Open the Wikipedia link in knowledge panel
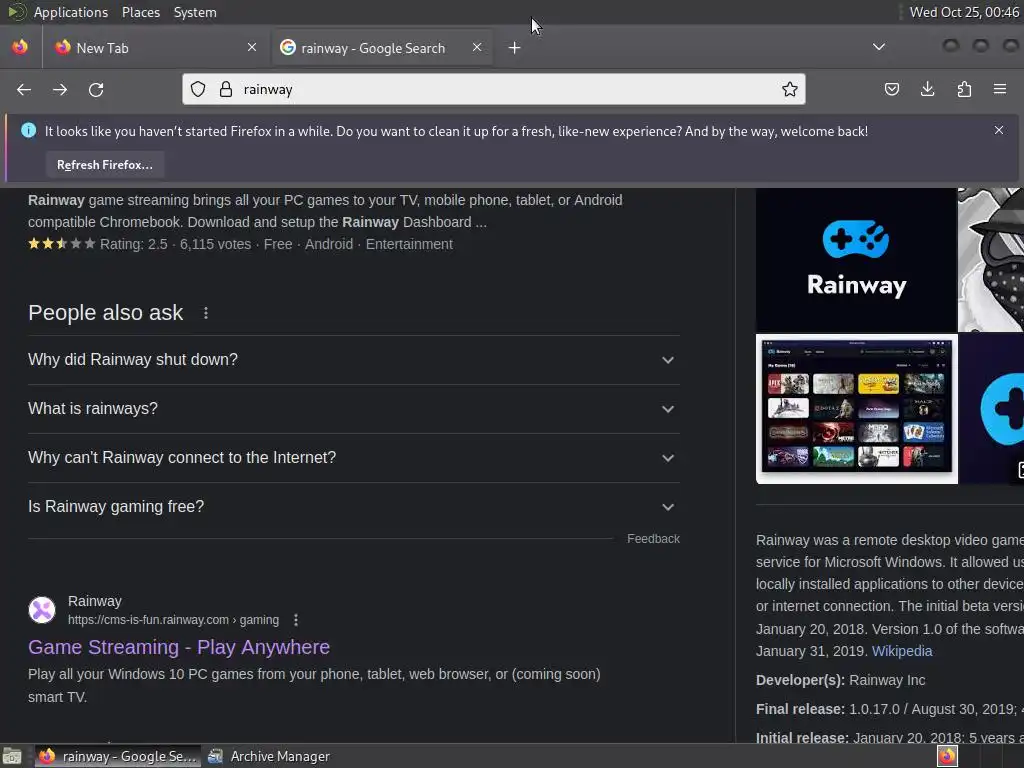This screenshot has width=1024, height=768. coord(902,651)
